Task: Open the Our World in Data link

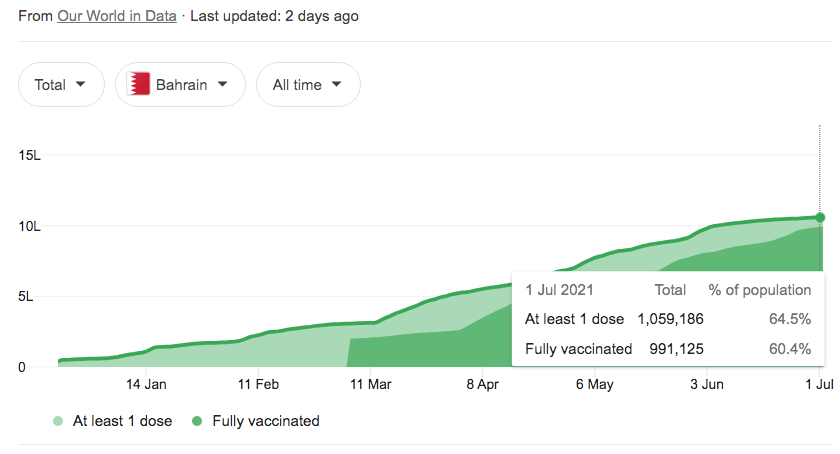Action: tap(117, 16)
